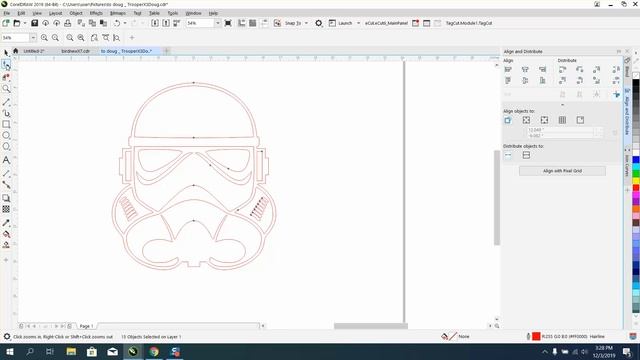Click the Welcome home tab icon
This screenshot has height=360, width=640.
tap(16, 51)
